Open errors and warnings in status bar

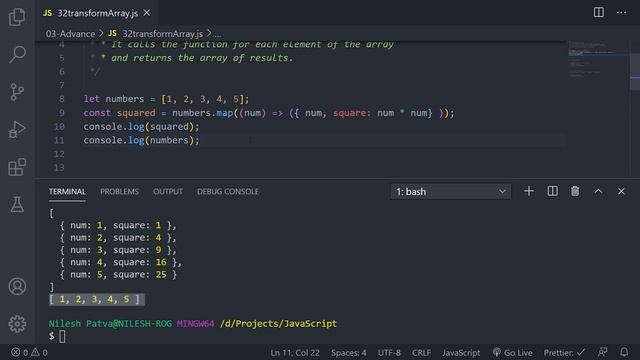[29, 352]
